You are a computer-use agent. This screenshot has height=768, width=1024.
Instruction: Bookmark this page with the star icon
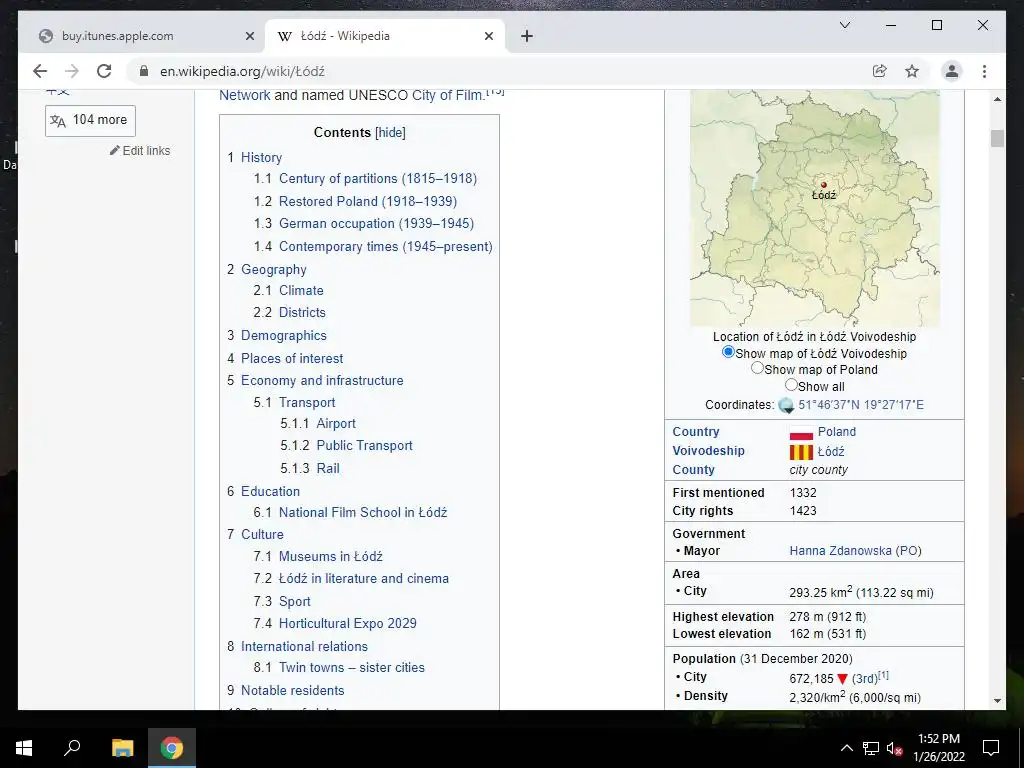click(912, 71)
